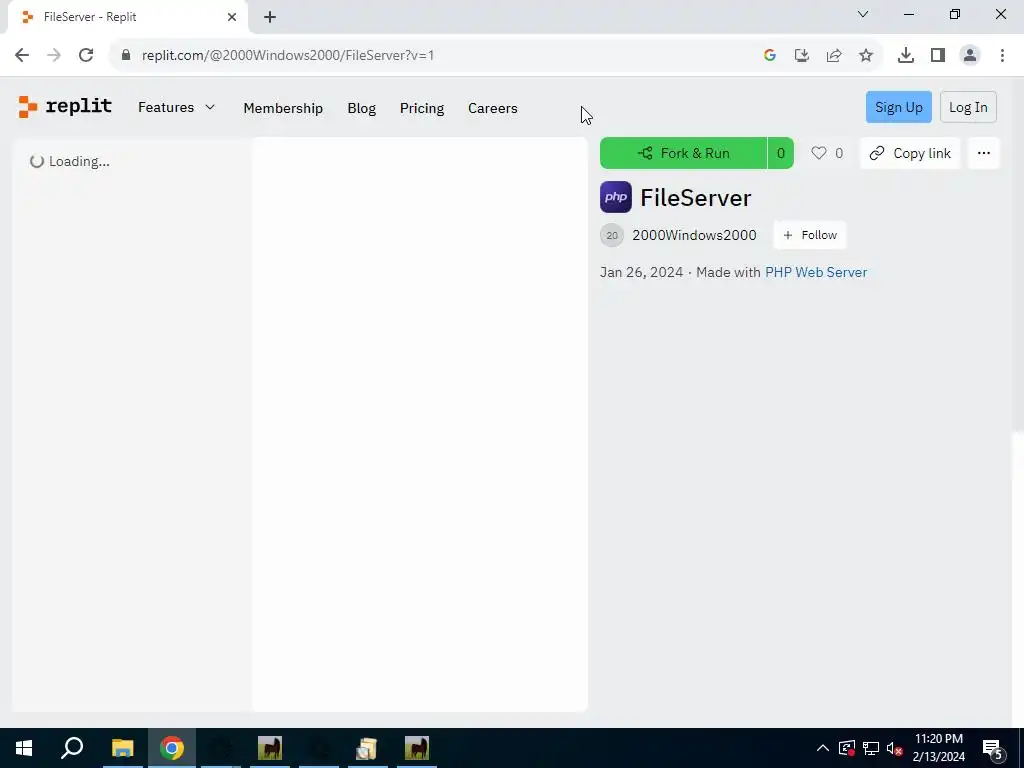Image resolution: width=1024 pixels, height=768 pixels.
Task: Open the Membership page
Action: pos(283,108)
